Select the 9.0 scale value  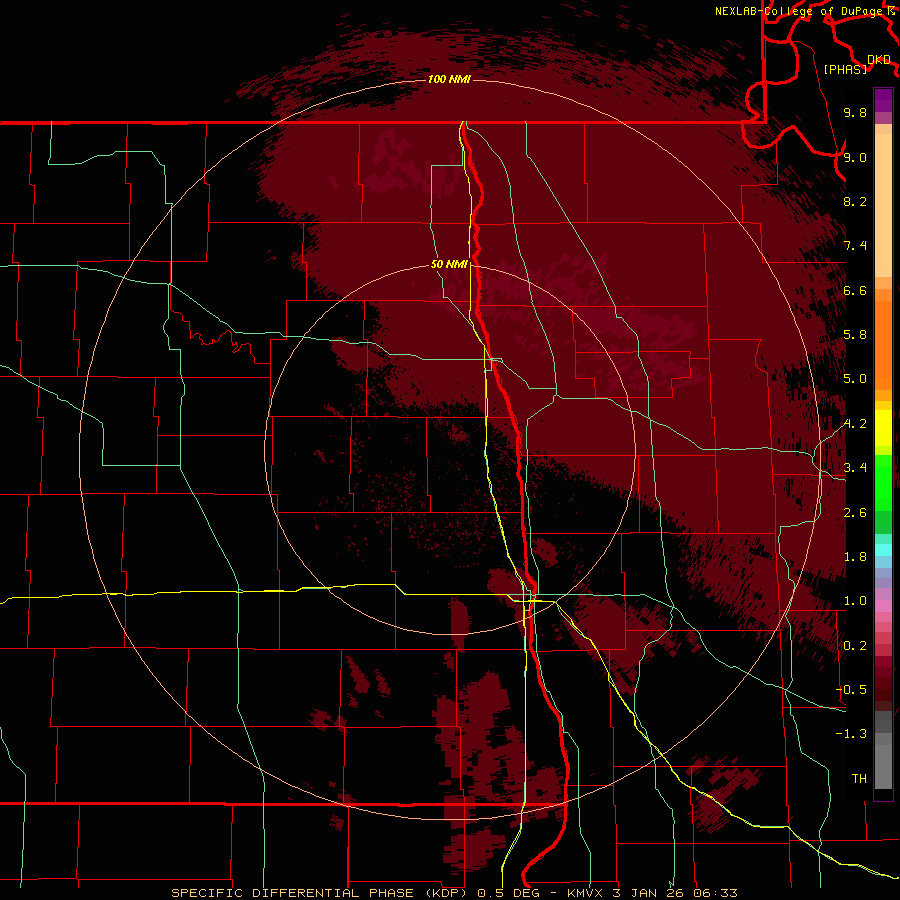(x=855, y=157)
